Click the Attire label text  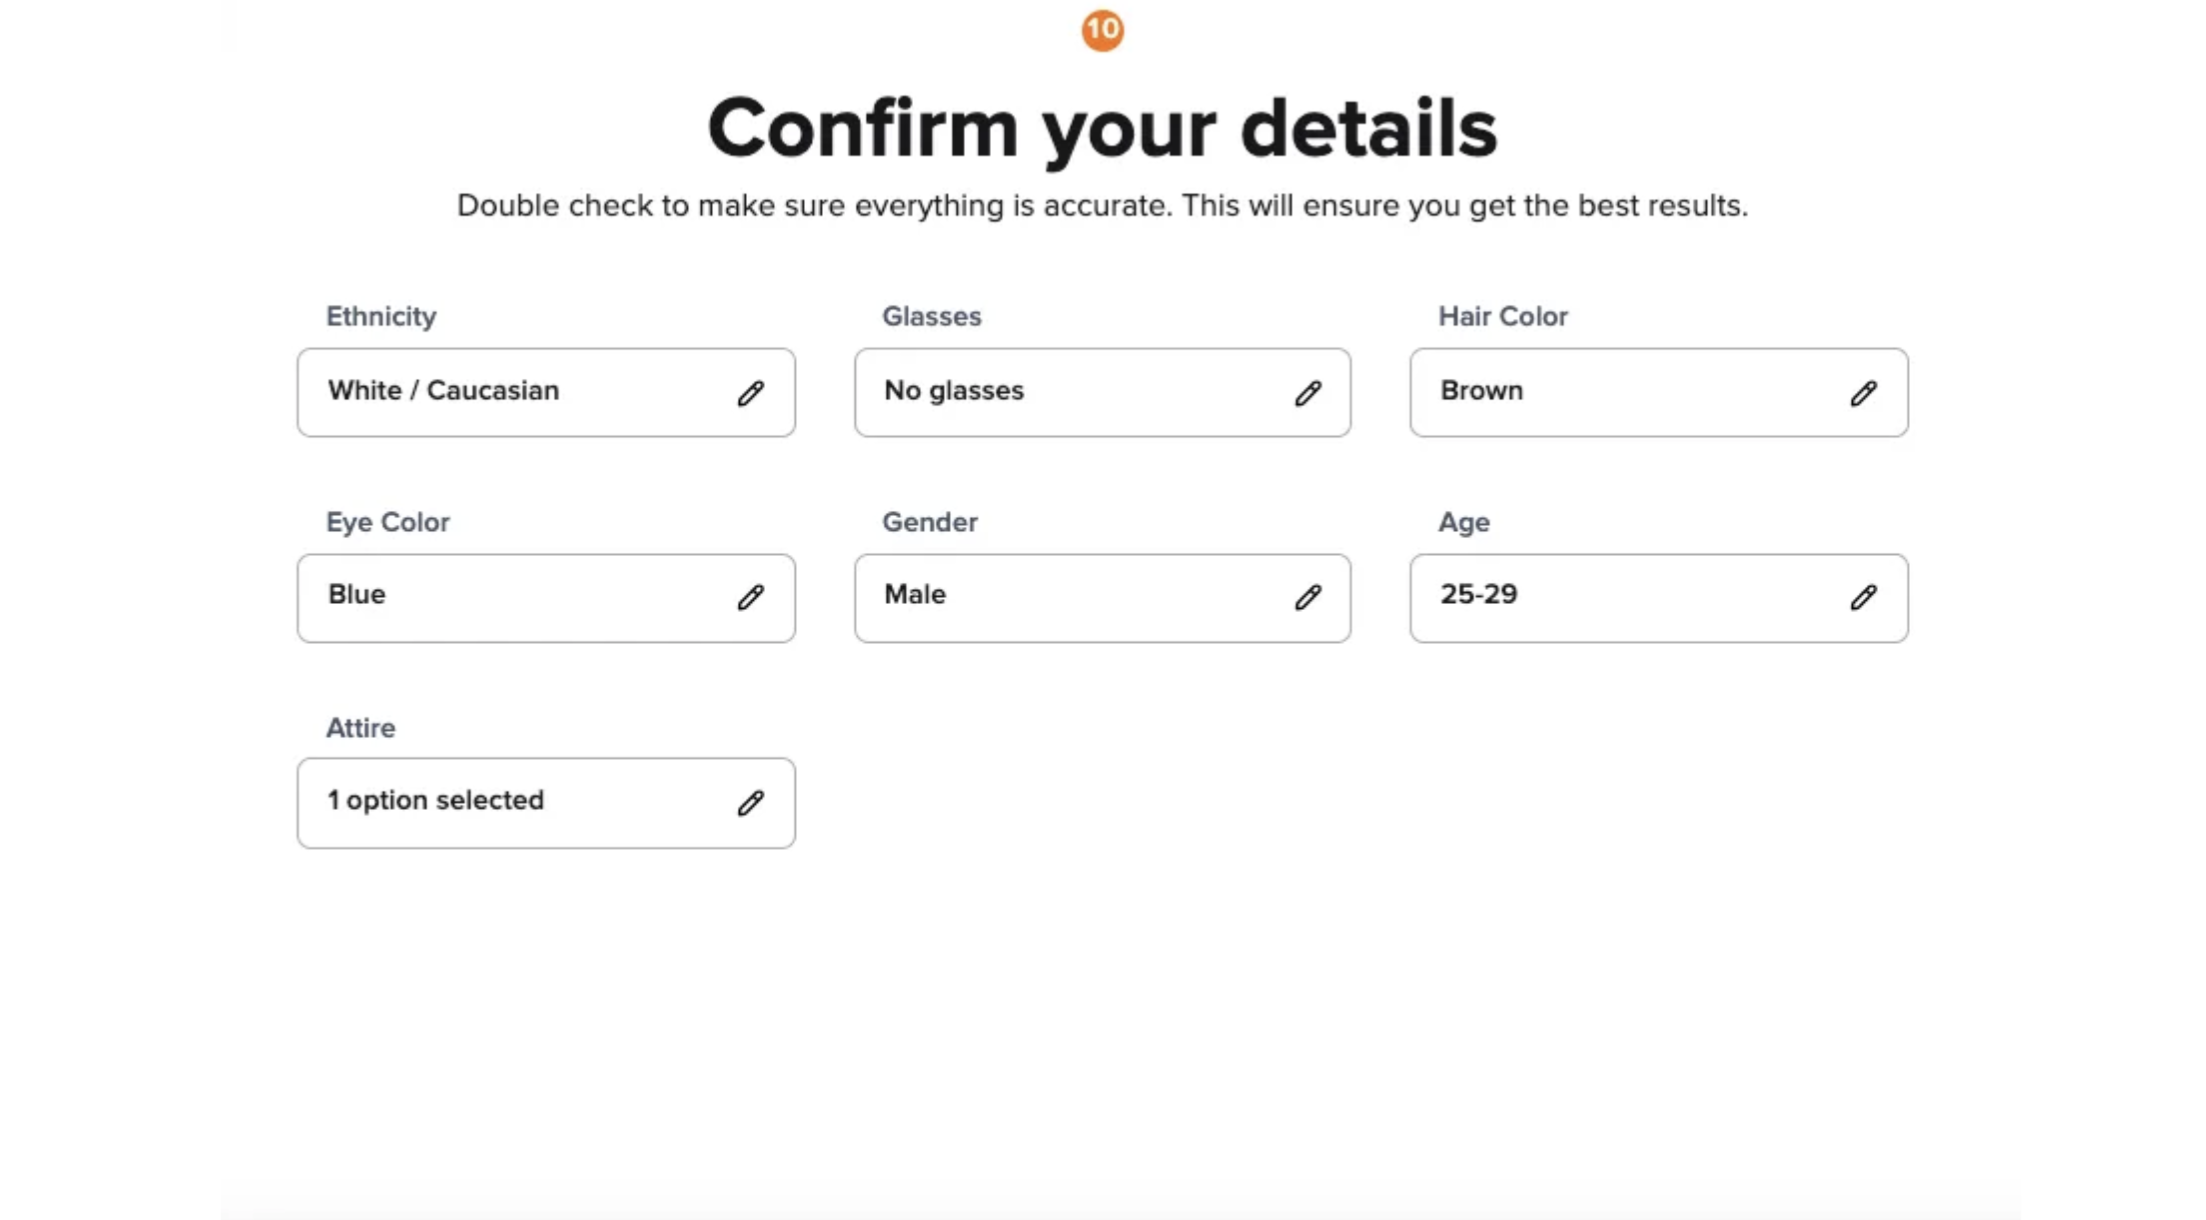pos(360,728)
